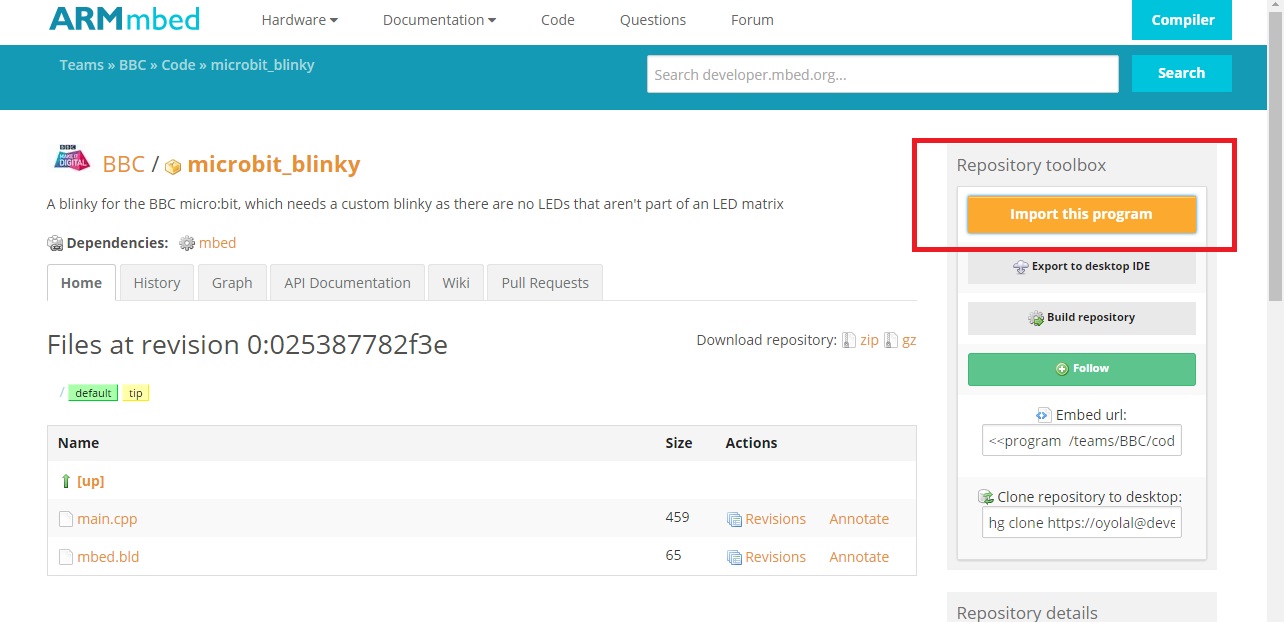Viewport: 1284px width, 622px height.
Task: Click the Revisions icon for main.cpp
Action: click(734, 519)
